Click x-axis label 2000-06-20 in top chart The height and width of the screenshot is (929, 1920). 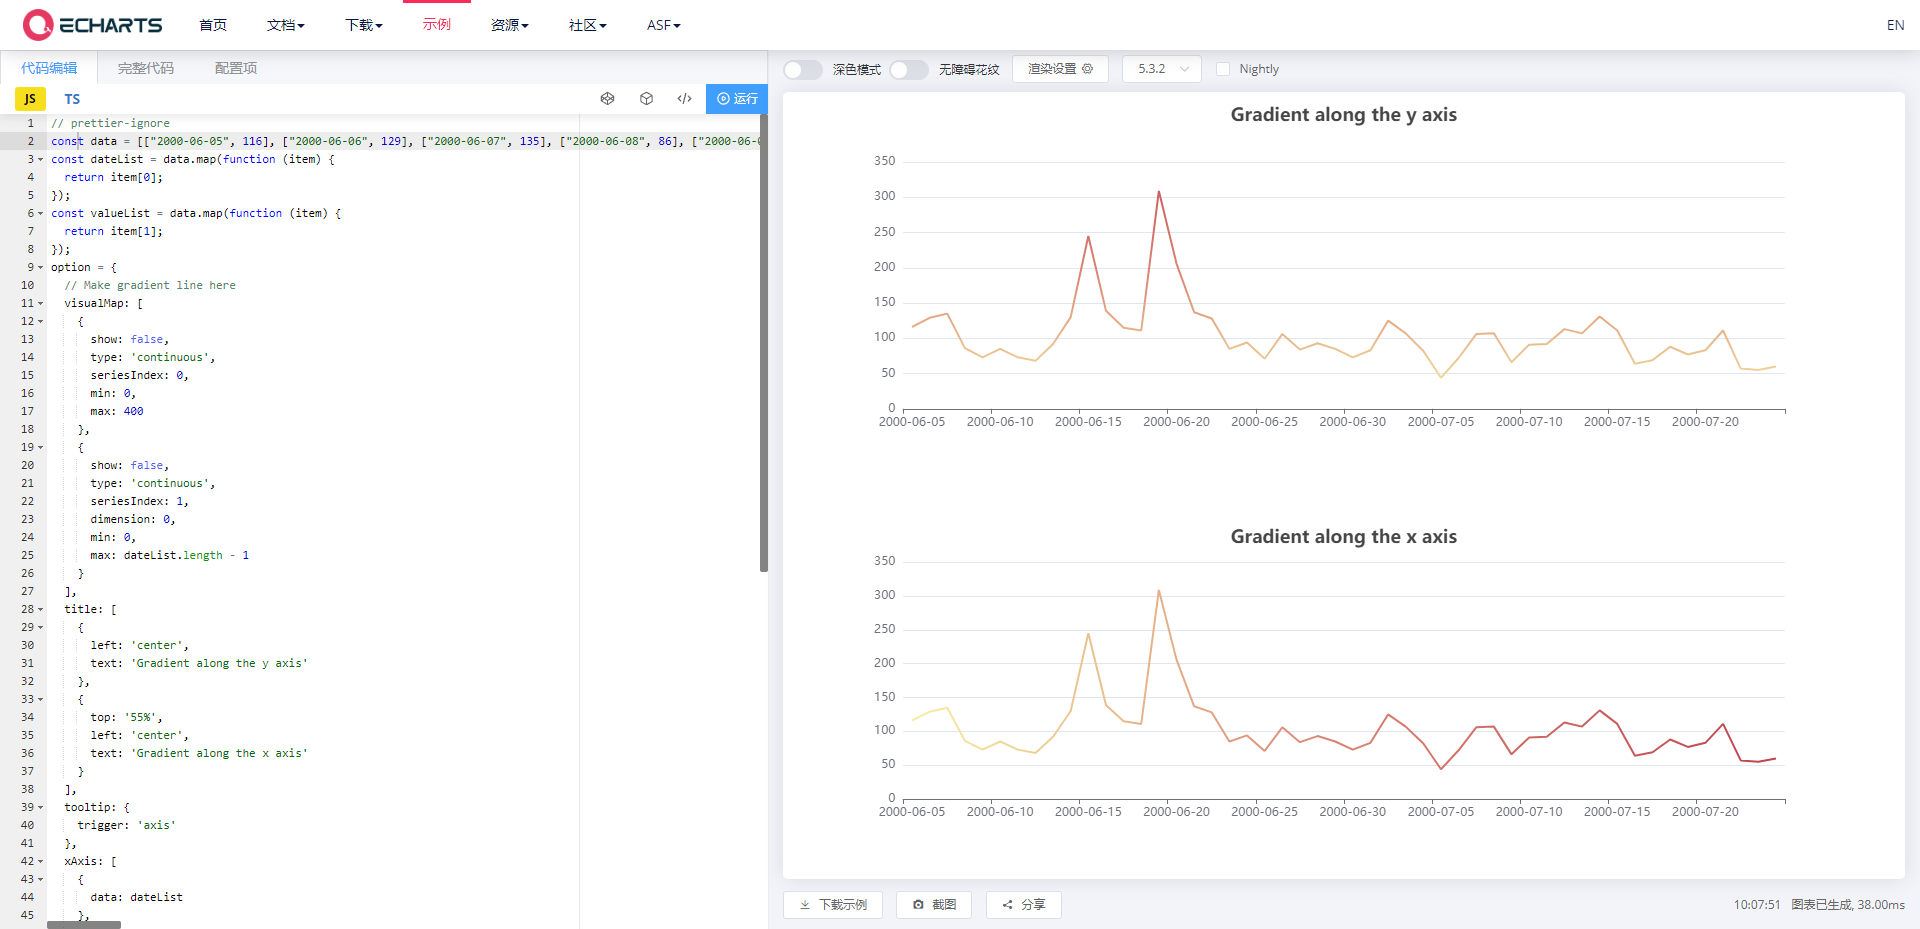(1176, 422)
